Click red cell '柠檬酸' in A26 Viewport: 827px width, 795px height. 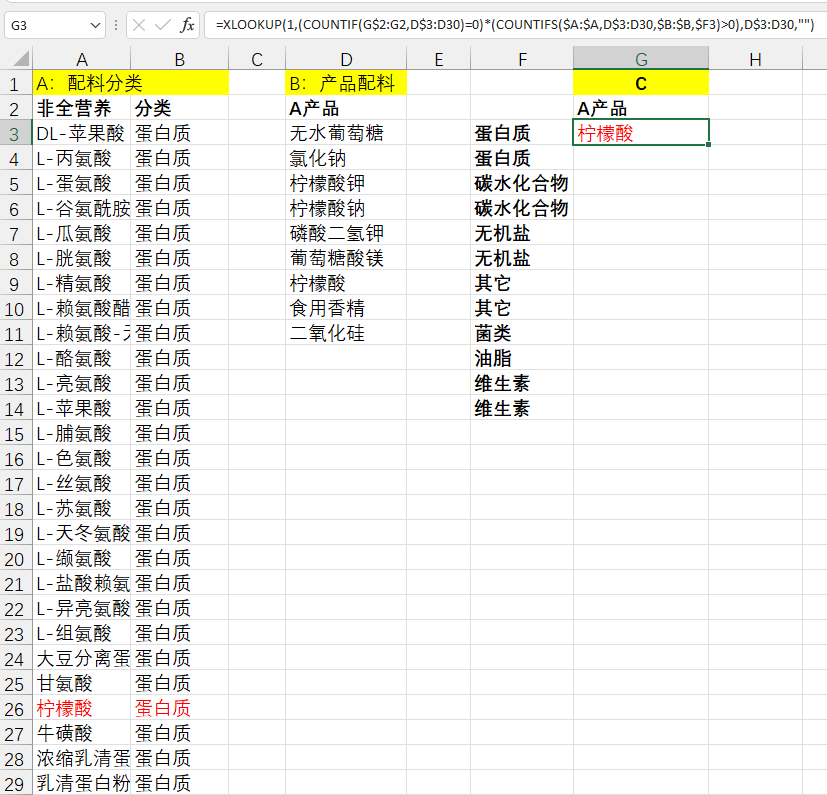click(x=81, y=708)
